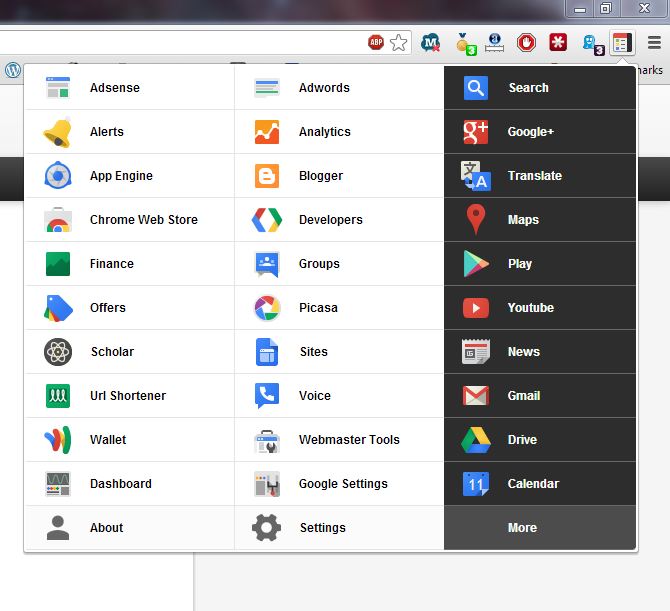Open the Blogger icon
Viewport: 670px width, 611px height.
click(x=267, y=176)
